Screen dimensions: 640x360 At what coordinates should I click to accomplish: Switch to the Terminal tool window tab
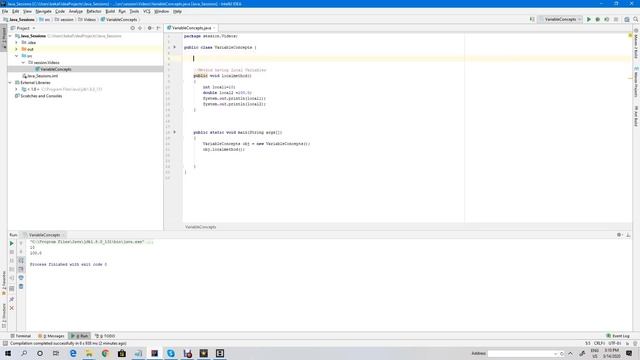(x=20, y=336)
